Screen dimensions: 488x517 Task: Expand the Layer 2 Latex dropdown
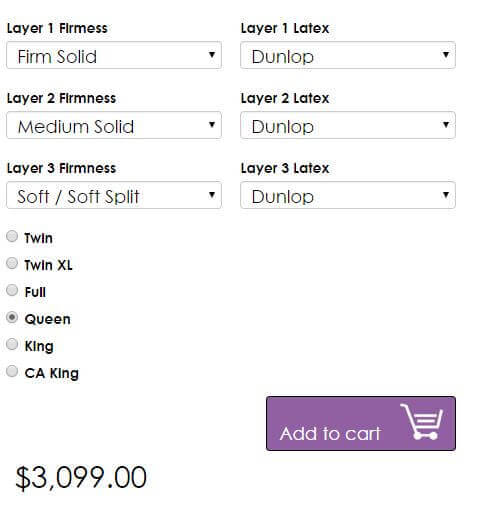348,125
